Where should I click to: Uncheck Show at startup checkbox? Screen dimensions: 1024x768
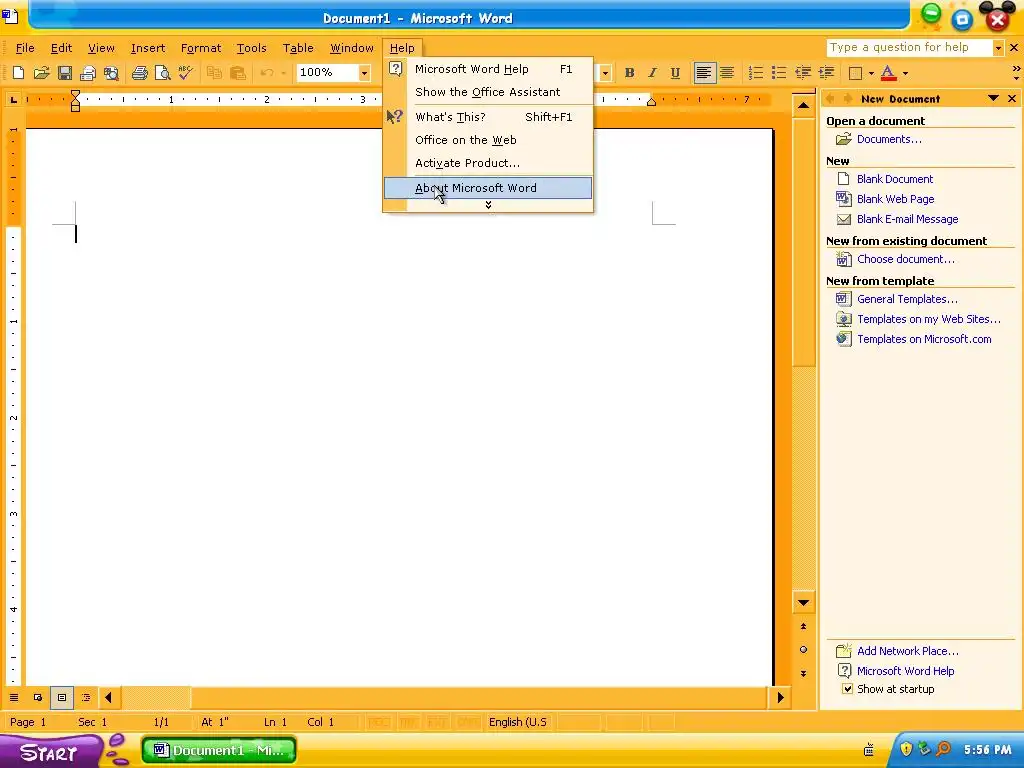point(847,689)
